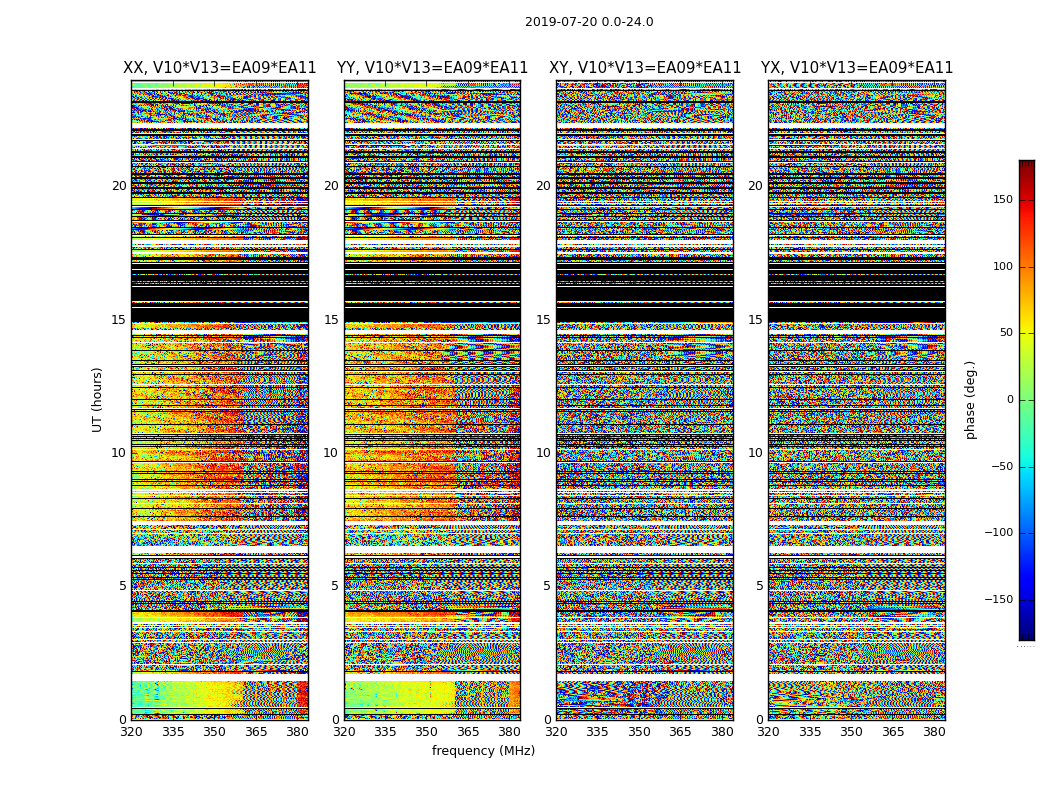The height and width of the screenshot is (800, 1050).
Task: Click the XY phase waterfall plot
Action: pyautogui.click(x=645, y=400)
